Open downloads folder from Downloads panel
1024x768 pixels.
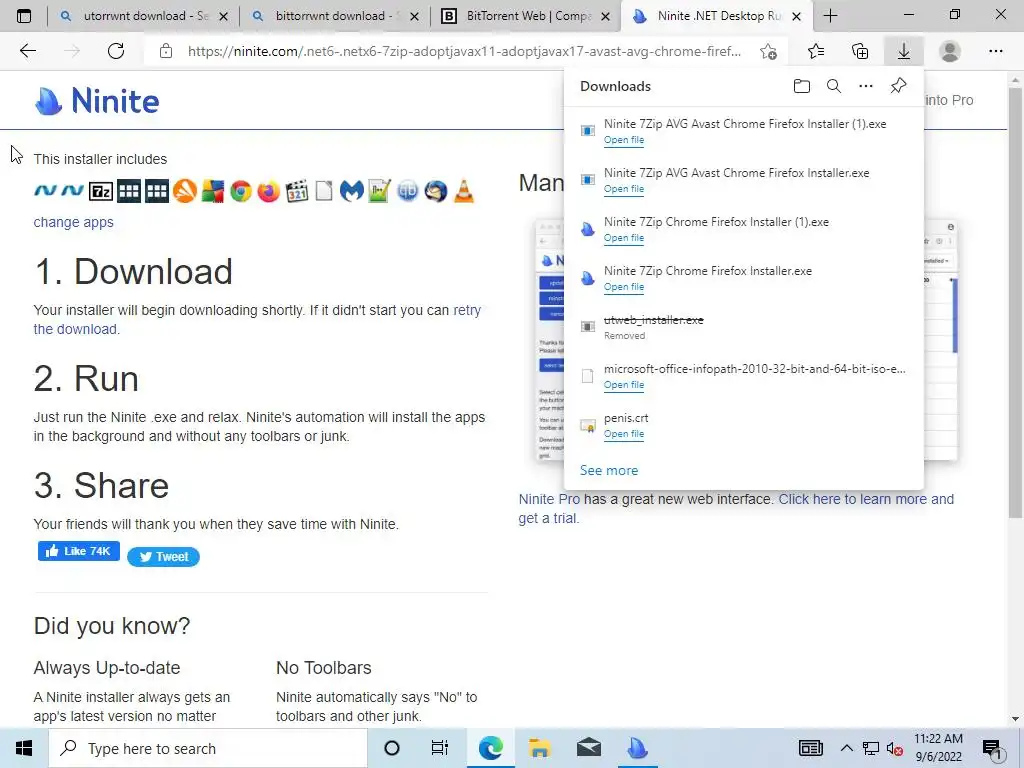tap(802, 86)
